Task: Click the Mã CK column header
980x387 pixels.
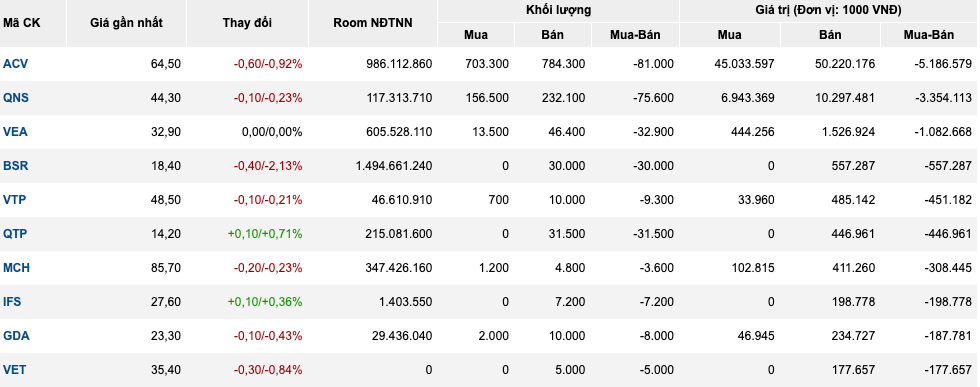Action: [x=22, y=23]
